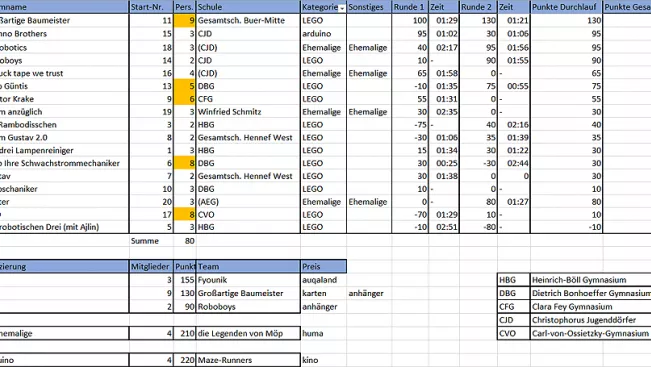The height and width of the screenshot is (367, 651).
Task: Click the Christophorus Jugenddörfer cell
Action: click(591, 320)
